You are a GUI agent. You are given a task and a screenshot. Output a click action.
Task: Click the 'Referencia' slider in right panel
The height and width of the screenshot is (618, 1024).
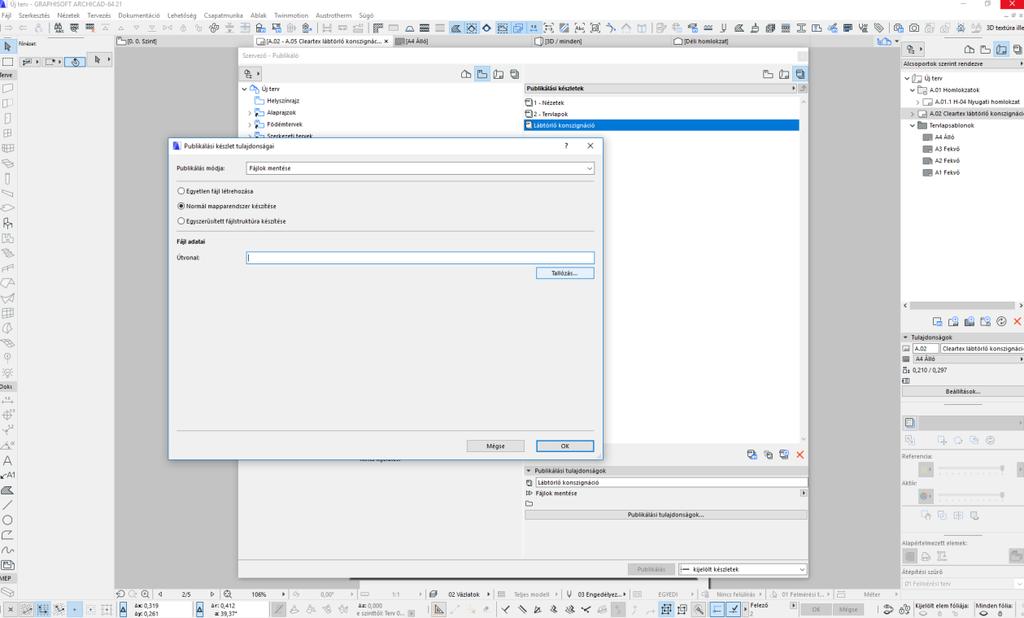tap(970, 469)
